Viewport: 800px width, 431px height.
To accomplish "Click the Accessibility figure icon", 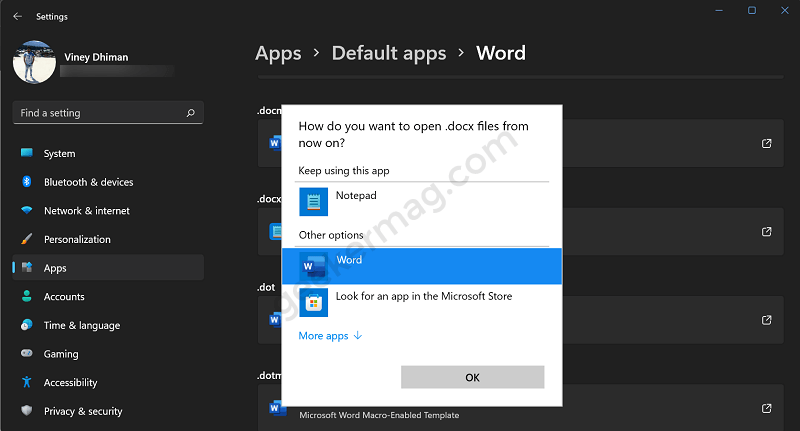I will point(27,382).
